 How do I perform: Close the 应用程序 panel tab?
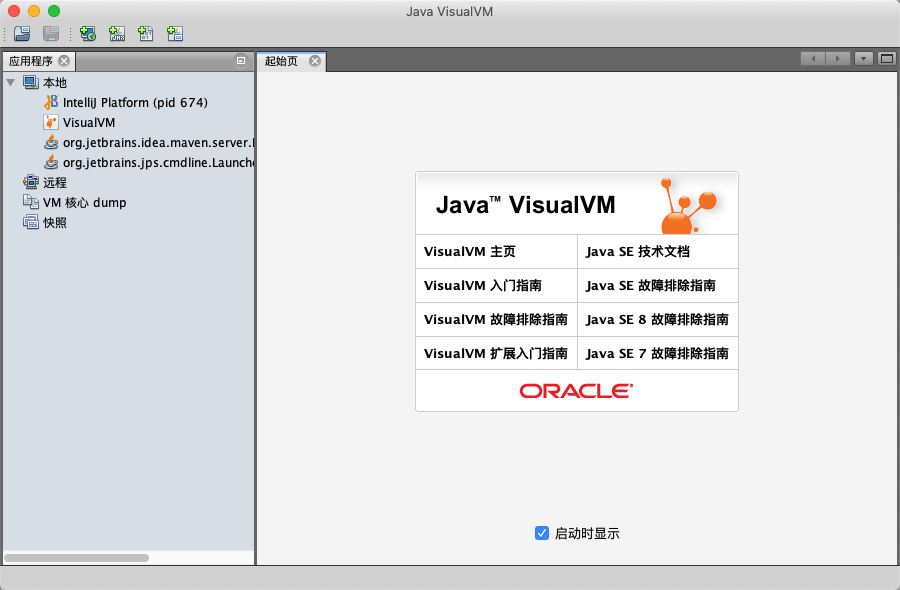64,61
